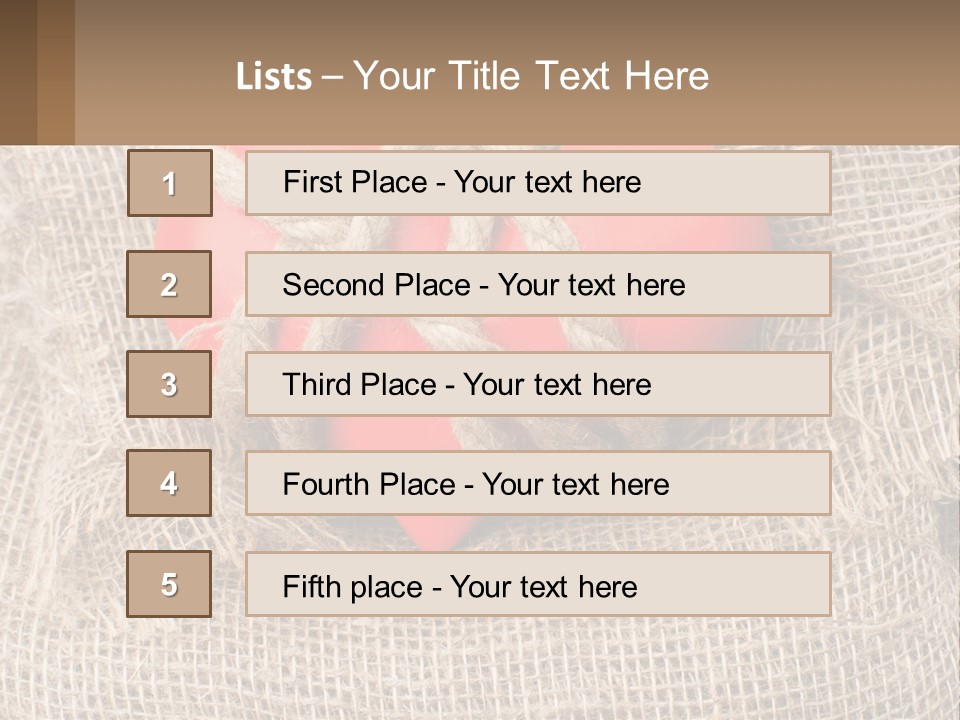Click the lighter brown stripe in header
Image resolution: width=960 pixels, height=720 pixels.
tap(56, 72)
